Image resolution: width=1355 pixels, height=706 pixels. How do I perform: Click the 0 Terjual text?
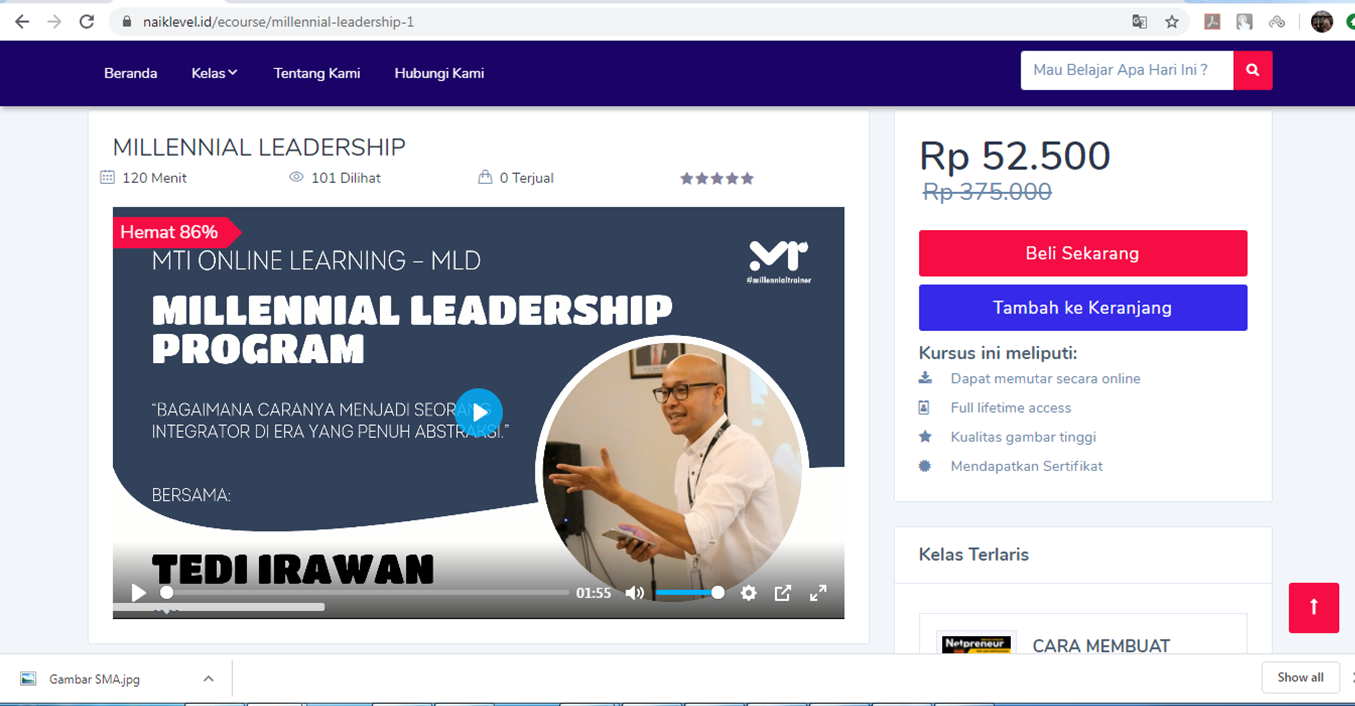point(527,178)
